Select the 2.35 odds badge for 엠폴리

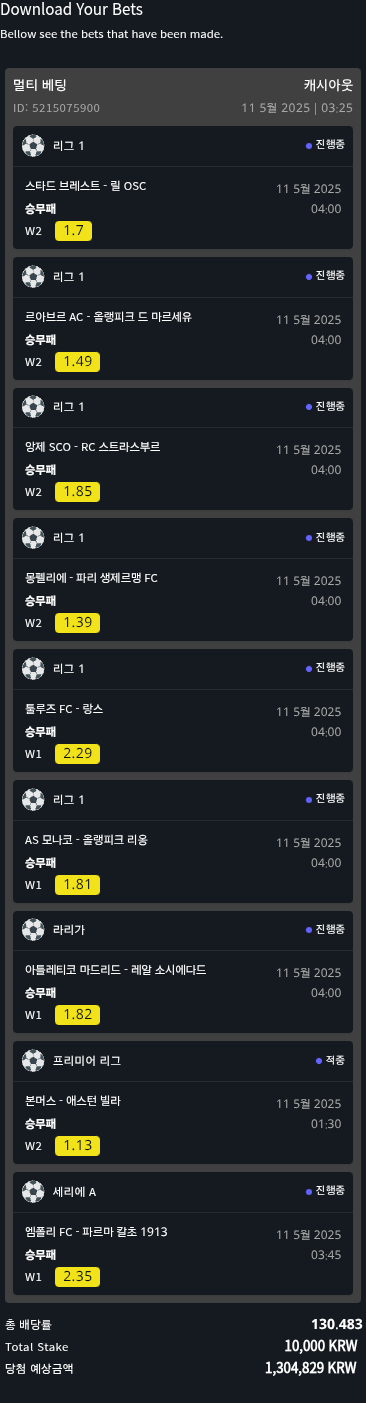tap(77, 1276)
